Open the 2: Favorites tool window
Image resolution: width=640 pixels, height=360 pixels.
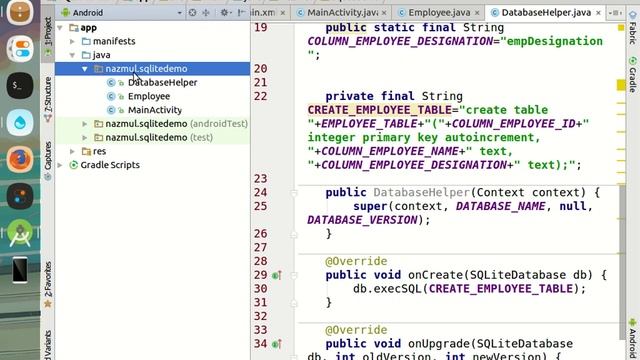48,284
